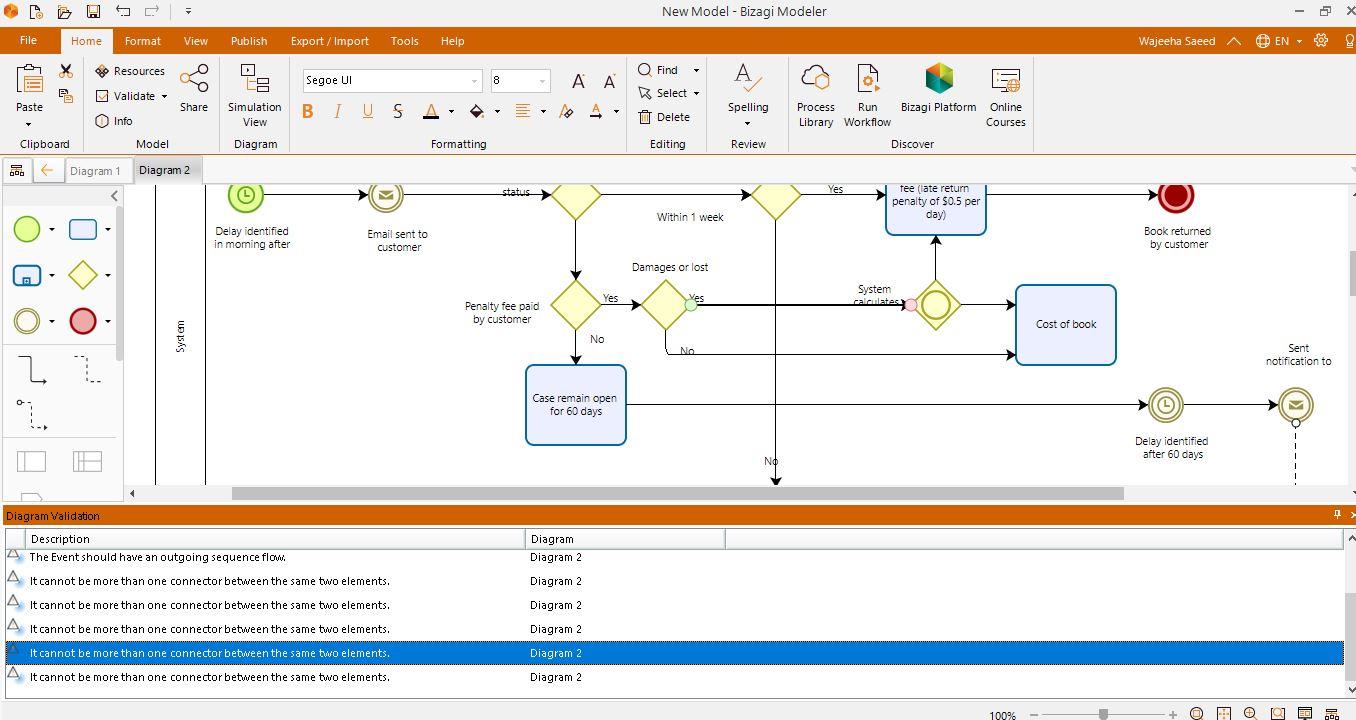The width and height of the screenshot is (1356, 720).
Task: Click the Cost of book task
Action: pos(1066,325)
